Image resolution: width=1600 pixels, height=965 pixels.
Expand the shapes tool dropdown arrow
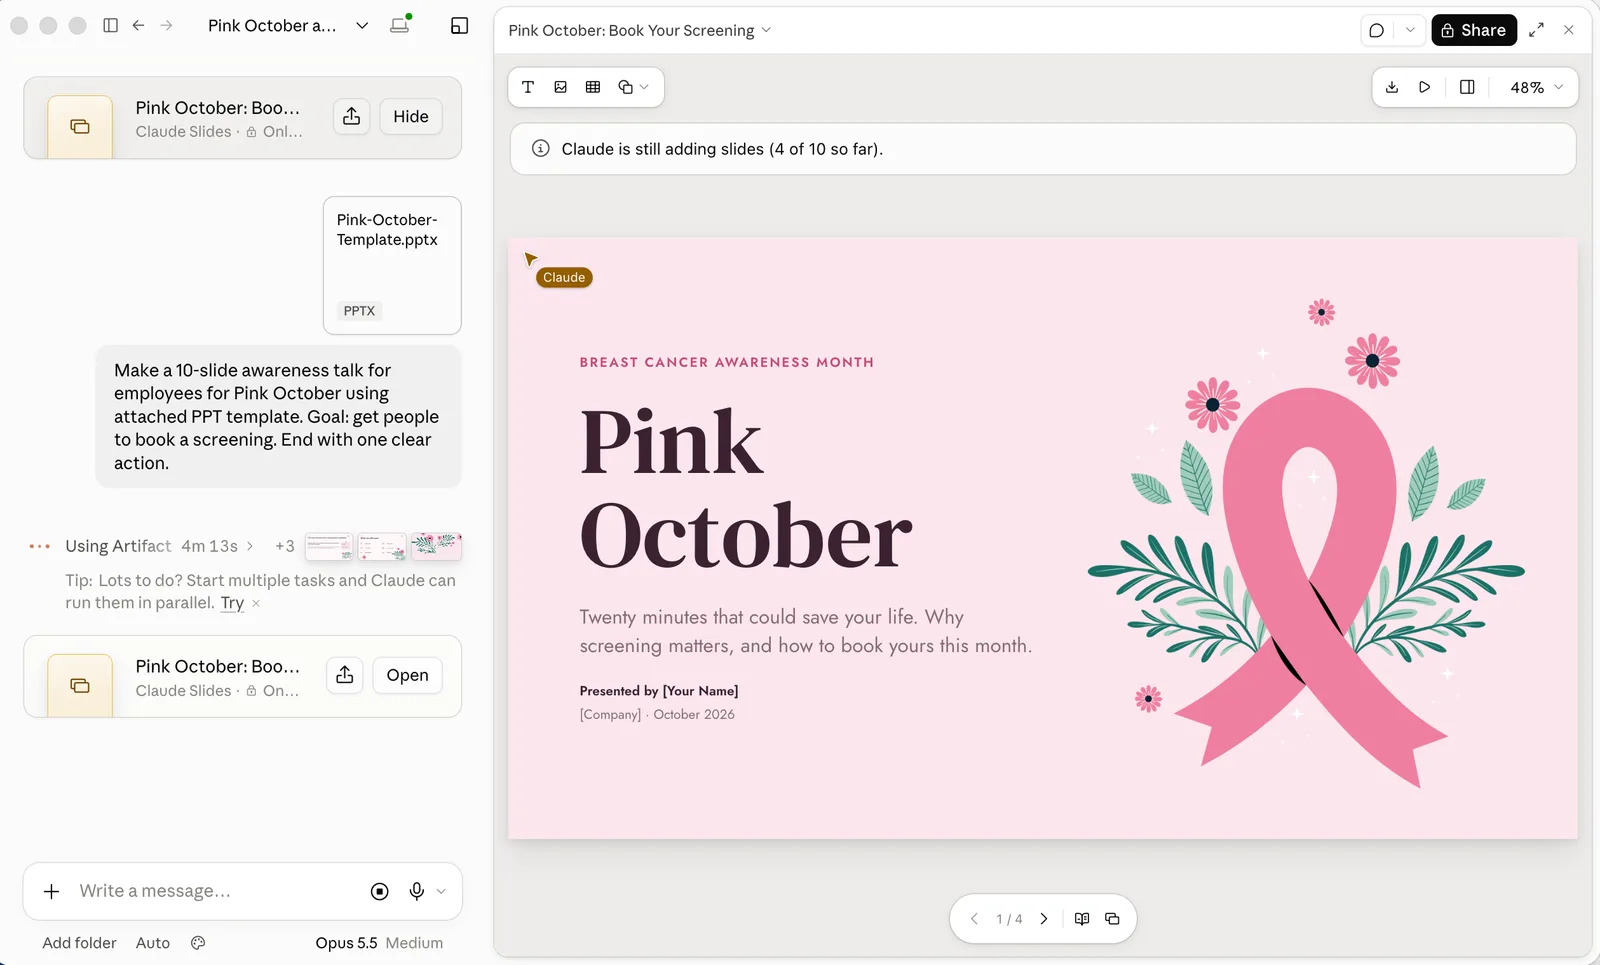pyautogui.click(x=644, y=87)
